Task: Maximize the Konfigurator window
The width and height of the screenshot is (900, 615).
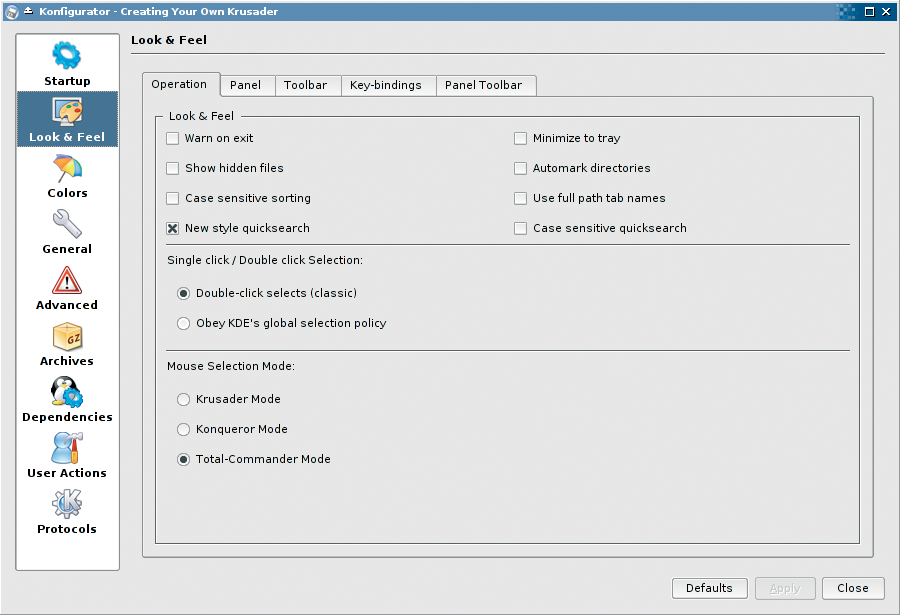Action: point(870,11)
